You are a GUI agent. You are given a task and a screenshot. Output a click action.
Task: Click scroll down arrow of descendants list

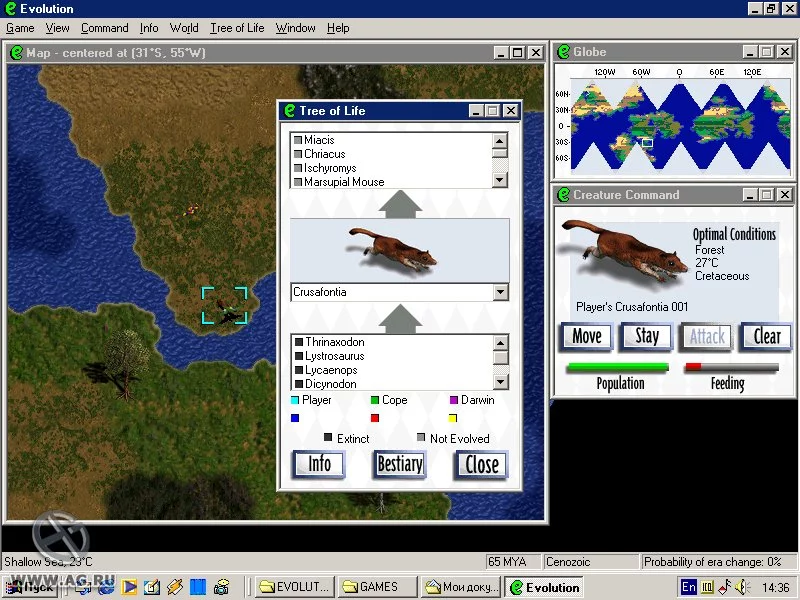500,180
